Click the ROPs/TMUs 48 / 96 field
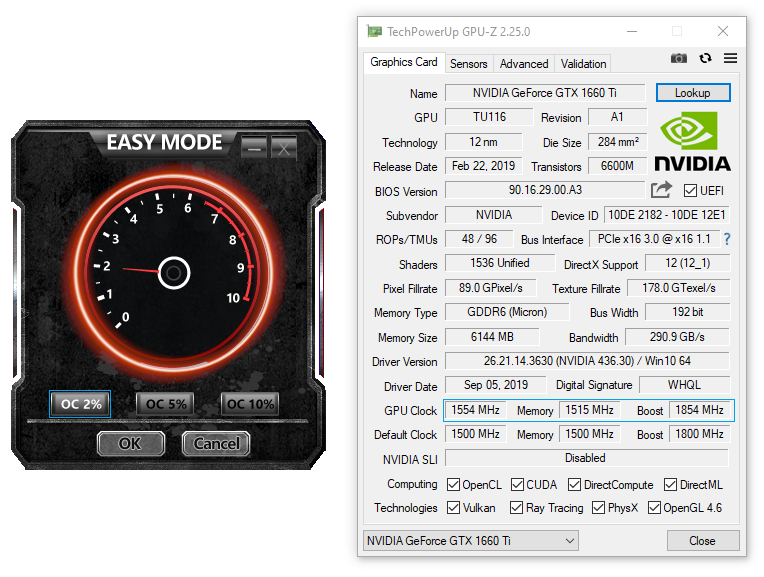This screenshot has width=764, height=577. 479,239
